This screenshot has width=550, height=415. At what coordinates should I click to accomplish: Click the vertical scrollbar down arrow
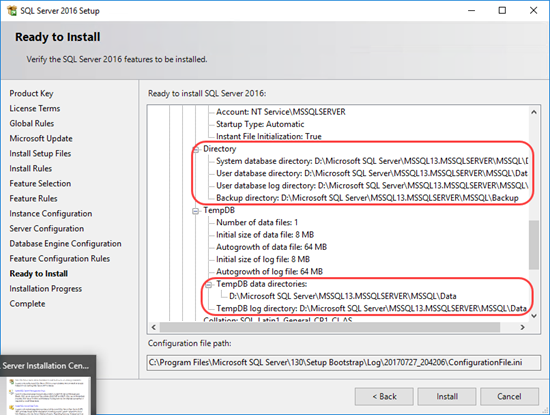(x=534, y=316)
